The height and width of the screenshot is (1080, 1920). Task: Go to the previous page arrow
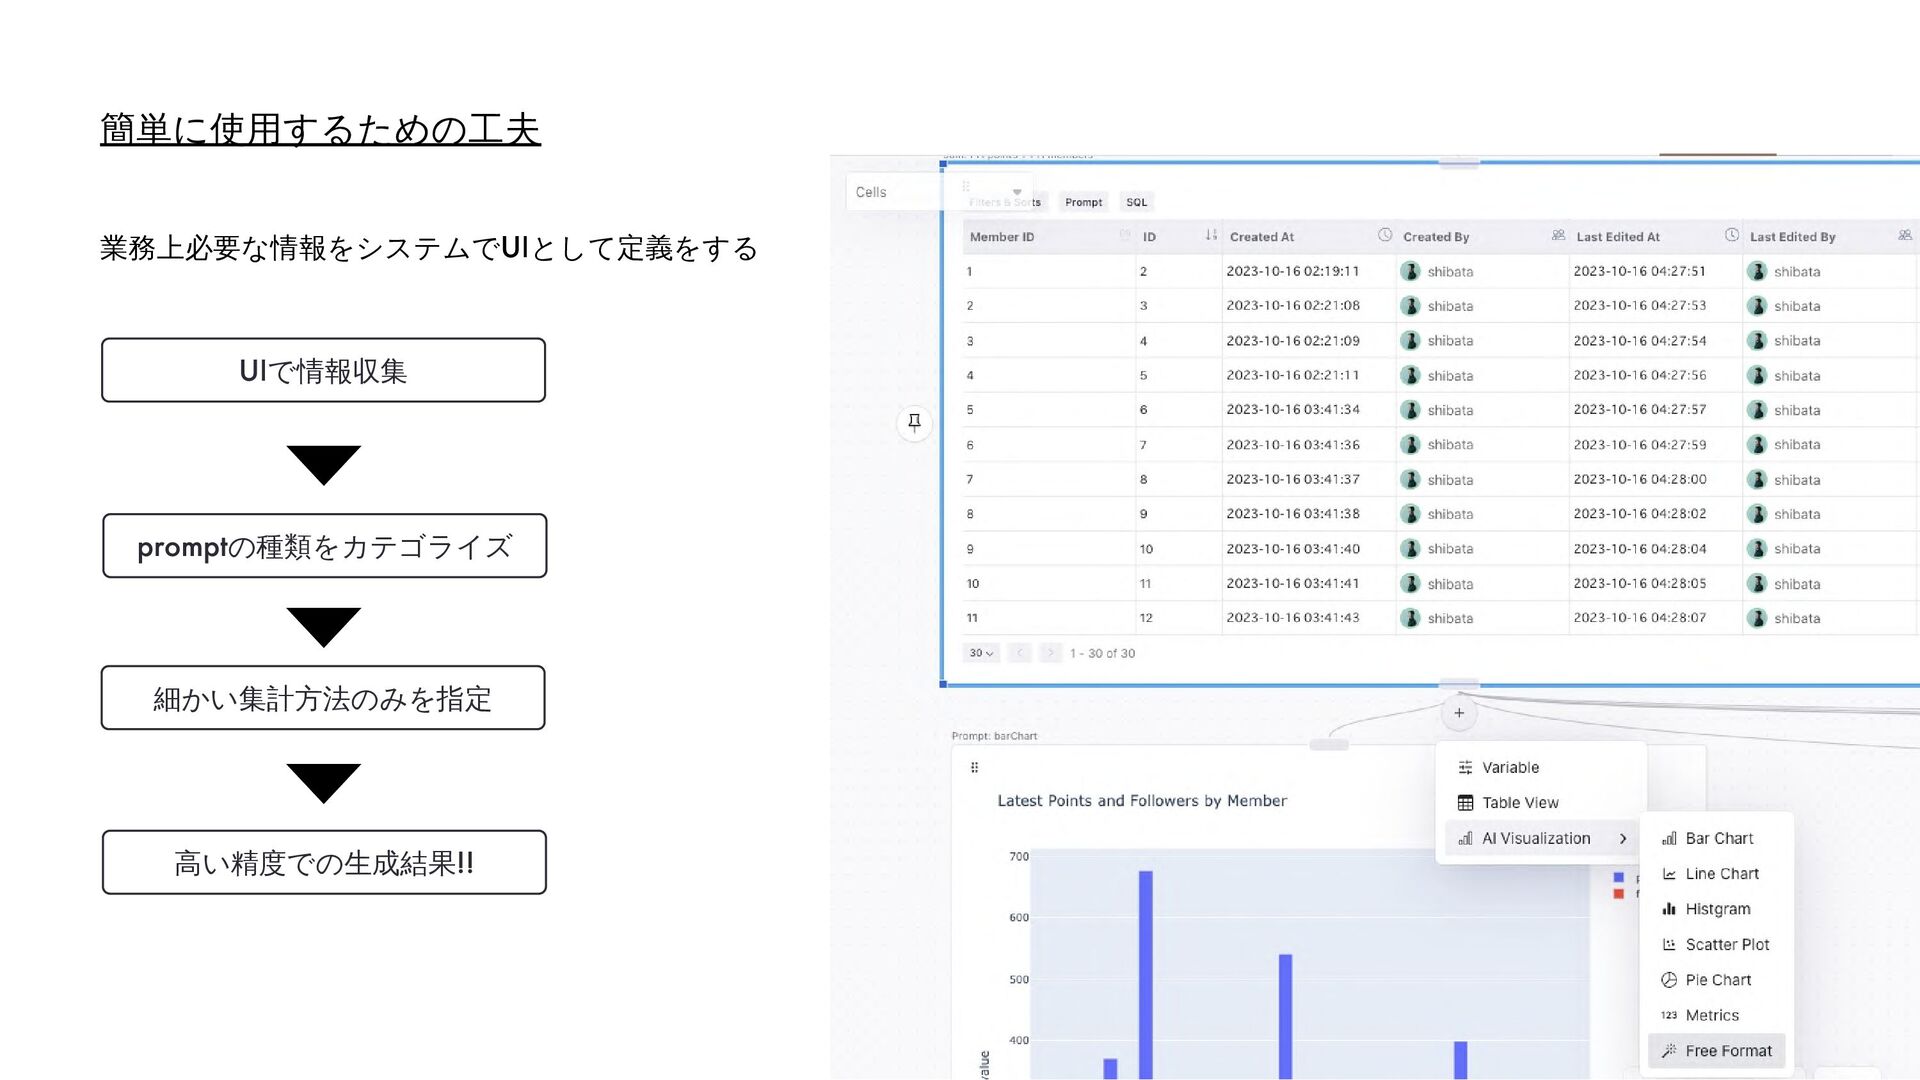tap(1019, 653)
